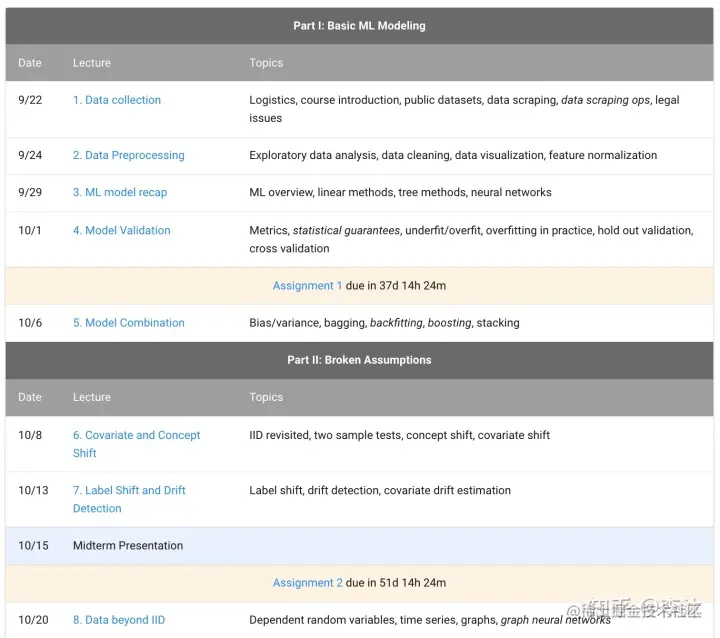Open the 'Assignment 2' link

click(308, 582)
